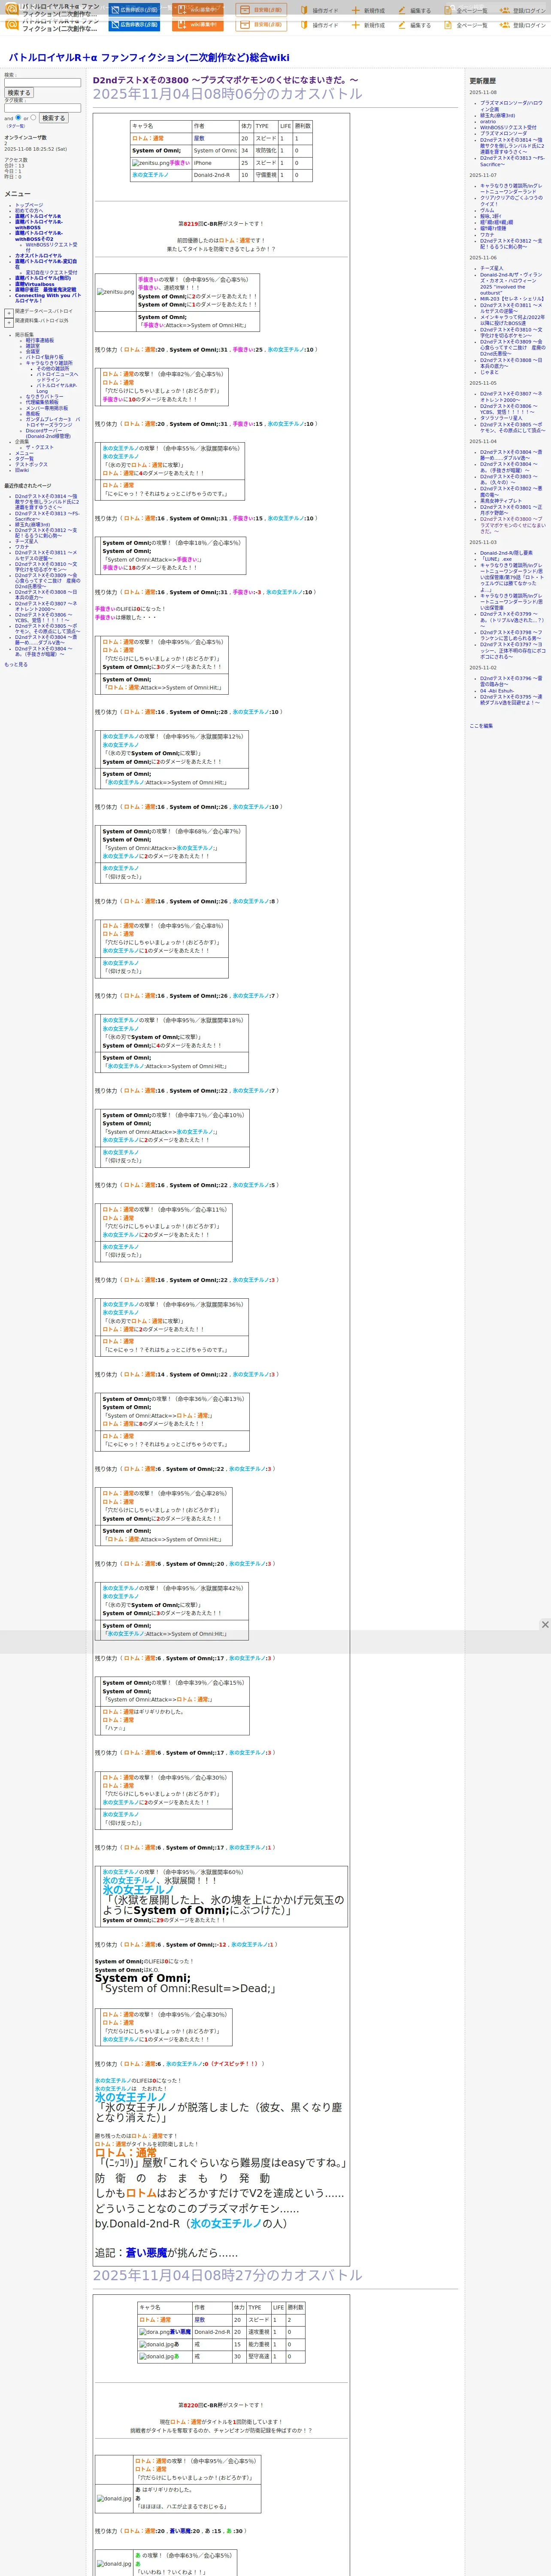Click zenitsu.png image in first character table
The width and height of the screenshot is (551, 2576).
[x=150, y=163]
